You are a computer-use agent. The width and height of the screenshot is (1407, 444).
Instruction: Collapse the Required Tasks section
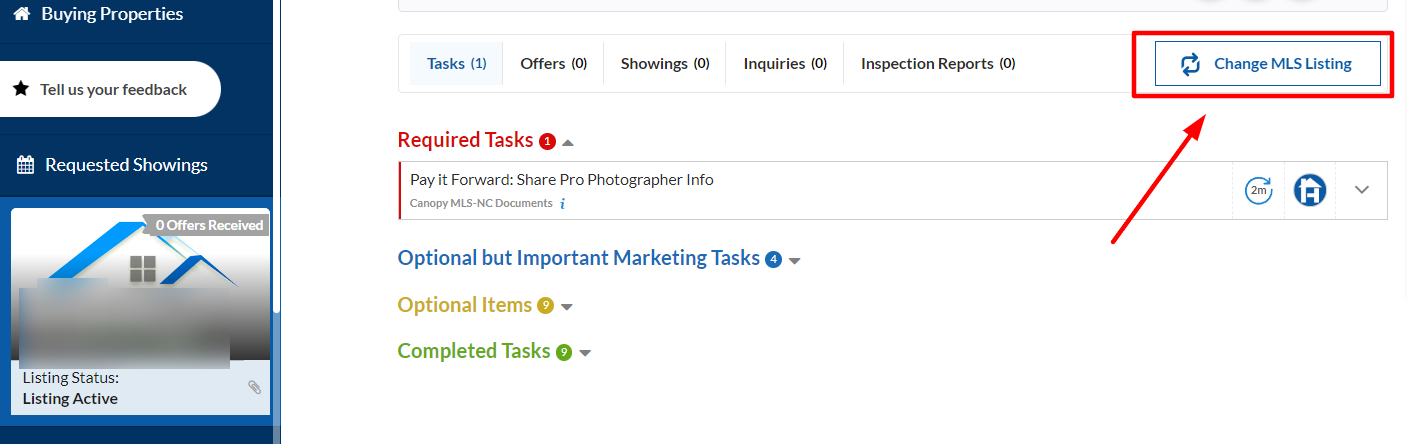pyautogui.click(x=568, y=142)
